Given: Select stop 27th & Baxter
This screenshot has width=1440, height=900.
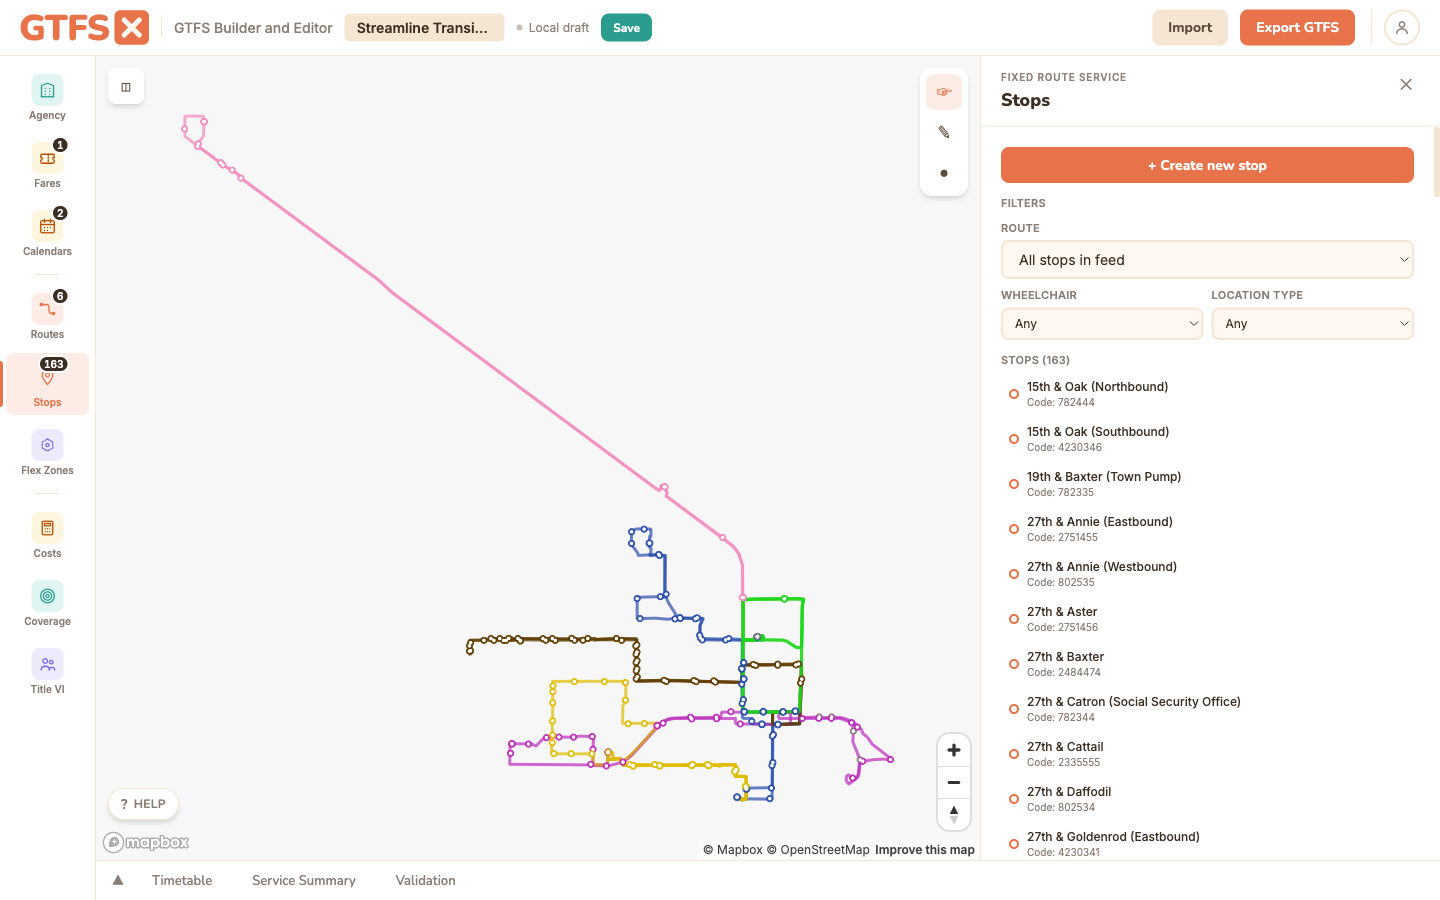Looking at the screenshot, I should (x=1207, y=664).
